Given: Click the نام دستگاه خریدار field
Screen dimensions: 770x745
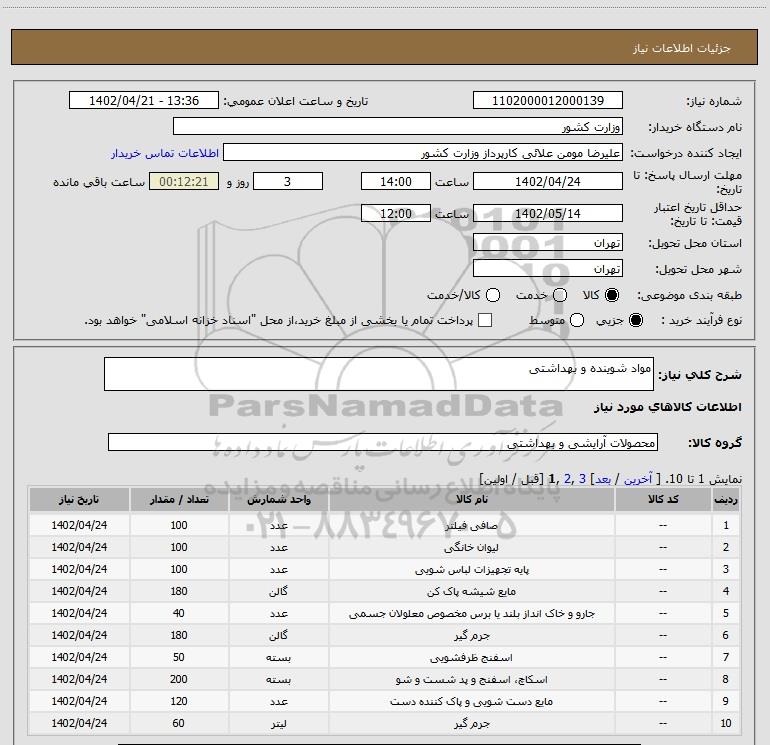Looking at the screenshot, I should (x=398, y=127).
